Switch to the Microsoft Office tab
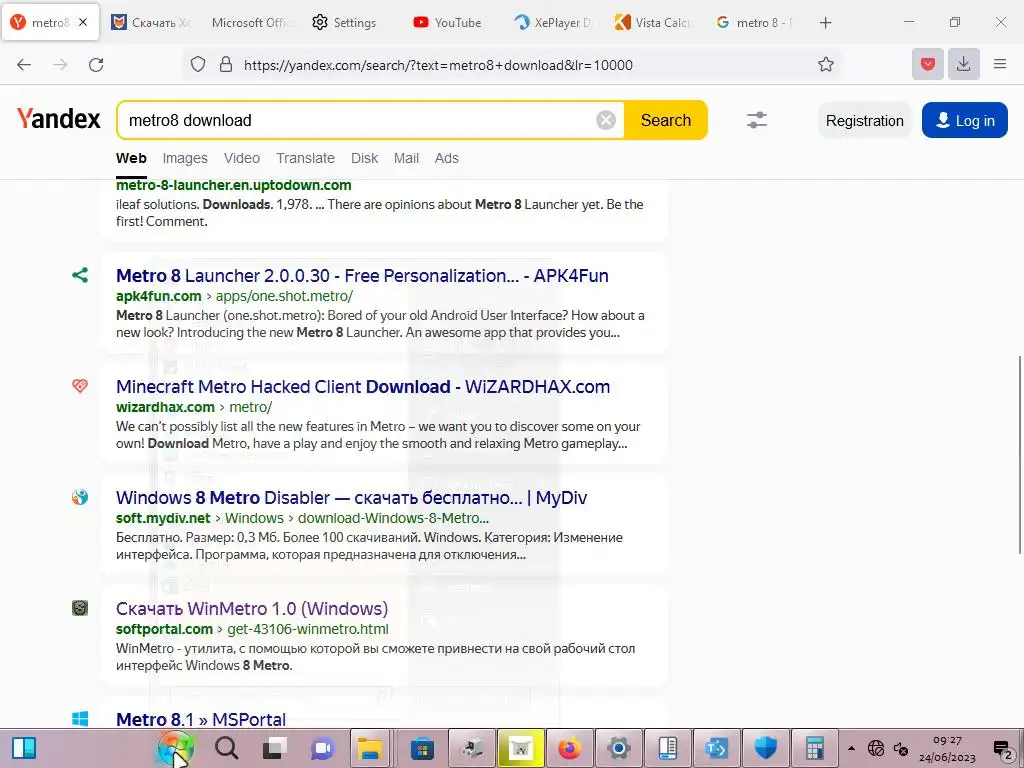The image size is (1024, 768). (250, 23)
